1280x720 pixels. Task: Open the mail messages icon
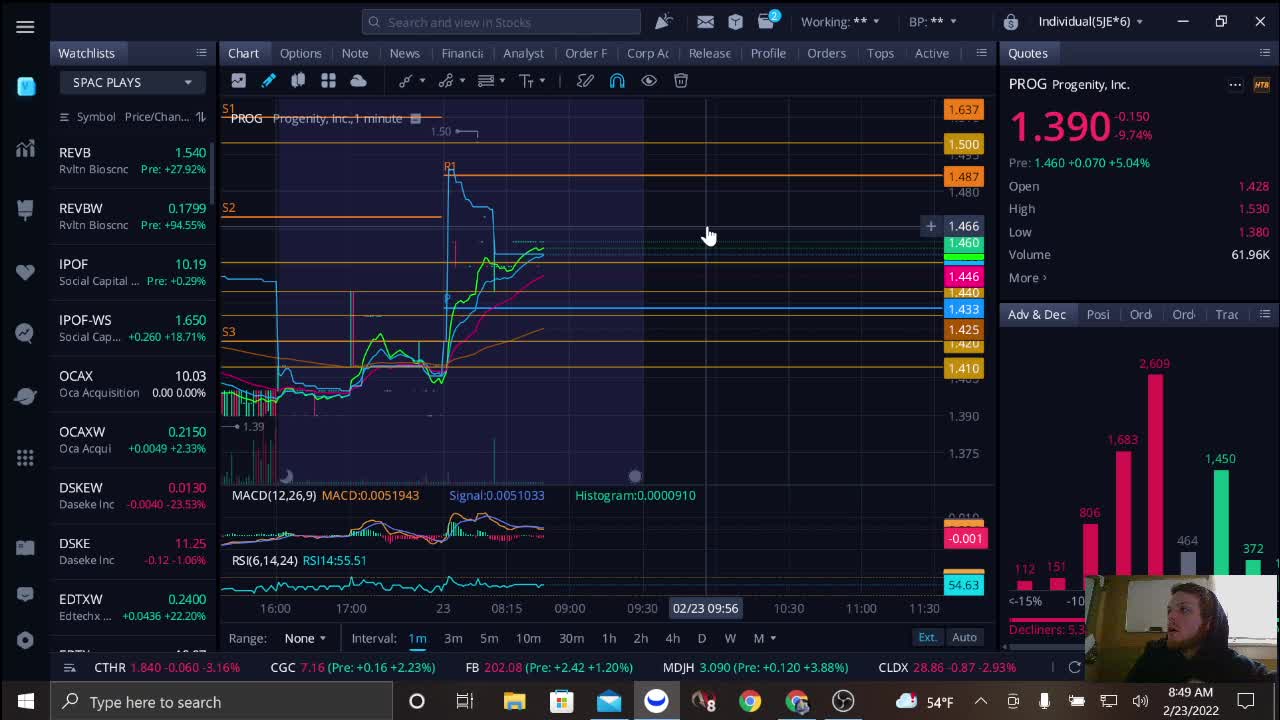tap(705, 21)
